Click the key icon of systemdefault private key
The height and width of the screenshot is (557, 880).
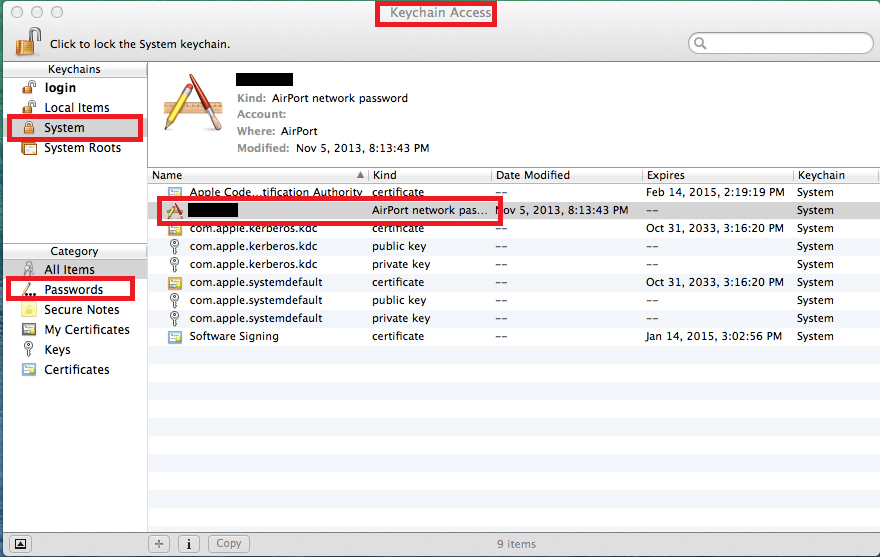tap(175, 318)
